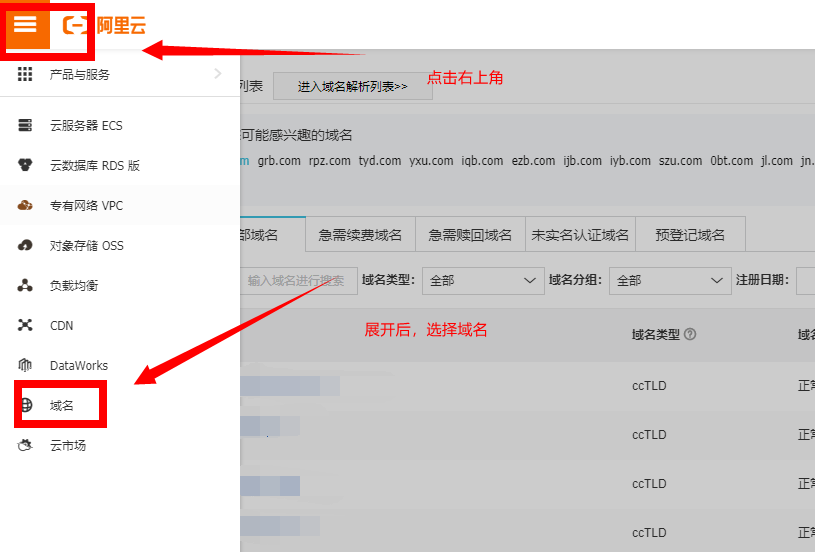
Task: Open 云服务器 ECS in sidebar
Action: click(x=120, y=125)
